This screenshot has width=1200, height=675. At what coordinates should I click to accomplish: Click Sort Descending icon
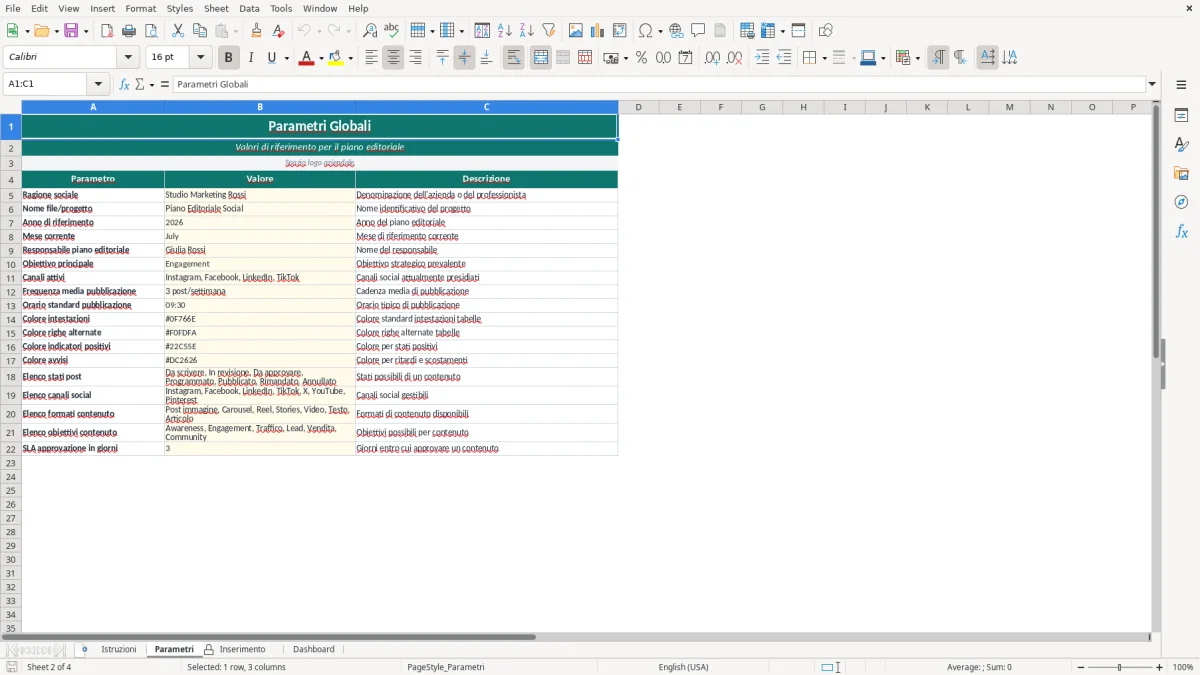click(x=526, y=31)
